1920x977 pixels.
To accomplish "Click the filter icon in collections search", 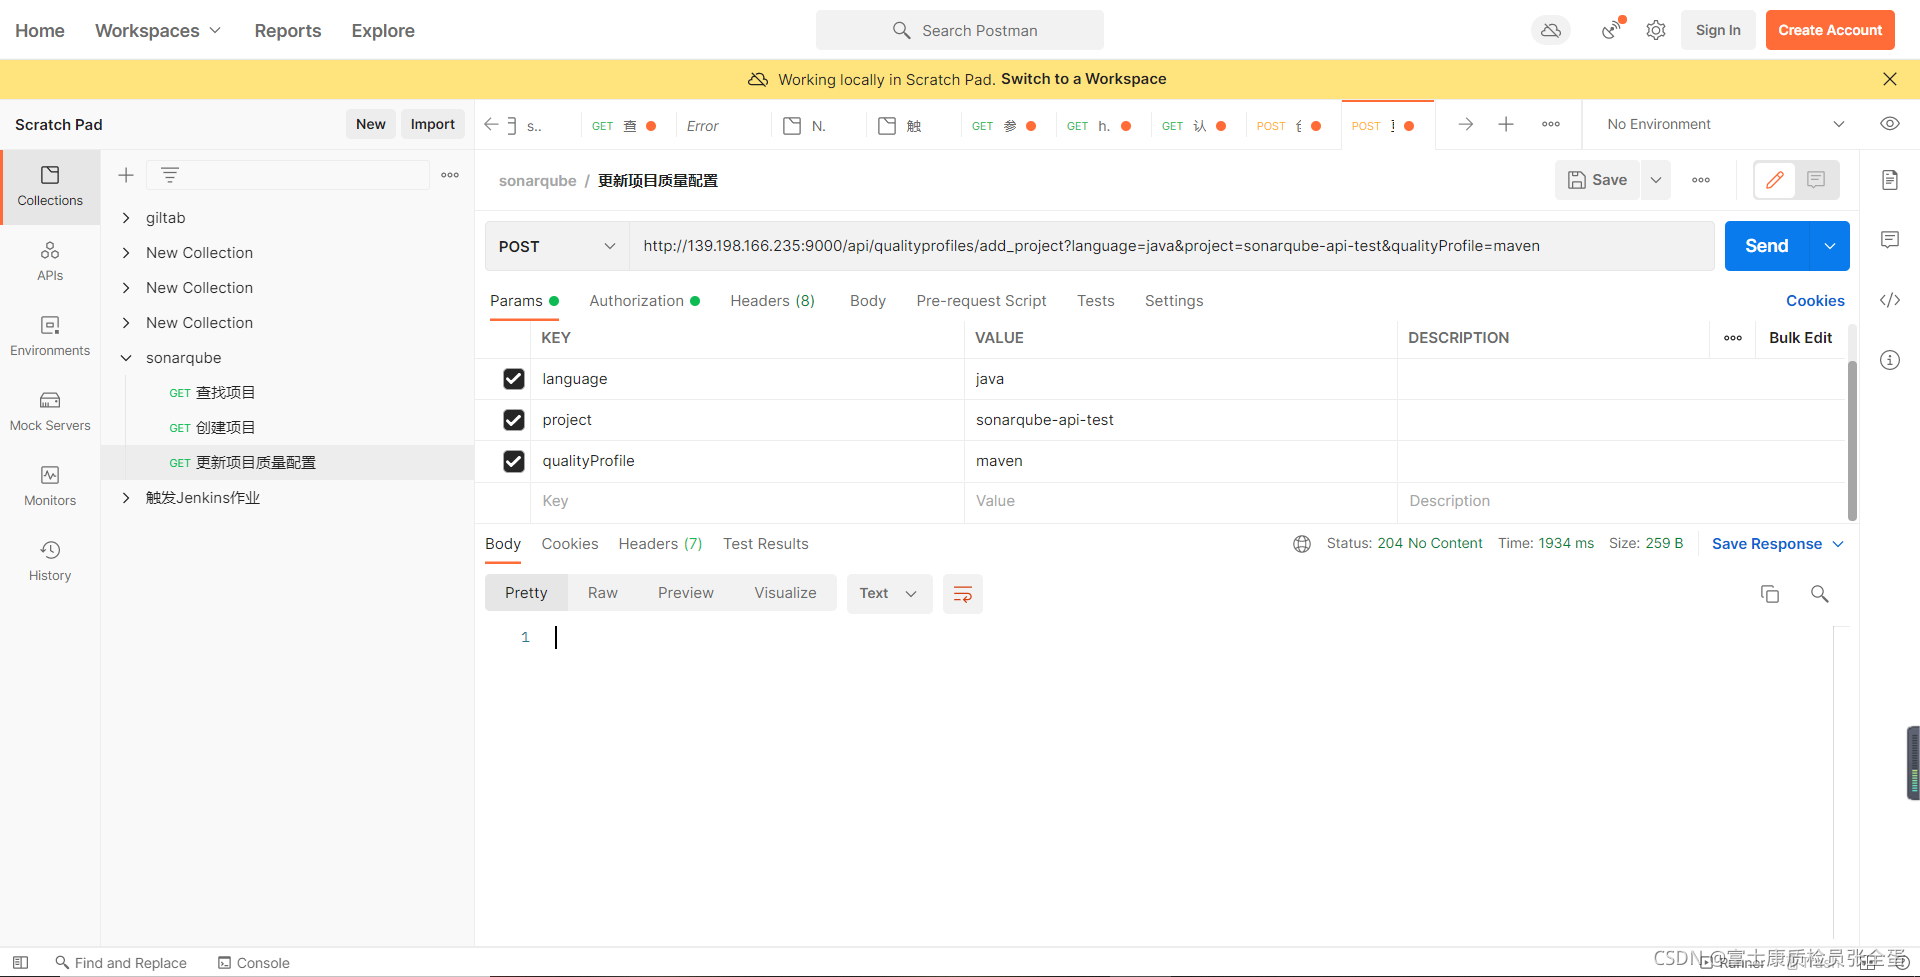I will [x=170, y=175].
